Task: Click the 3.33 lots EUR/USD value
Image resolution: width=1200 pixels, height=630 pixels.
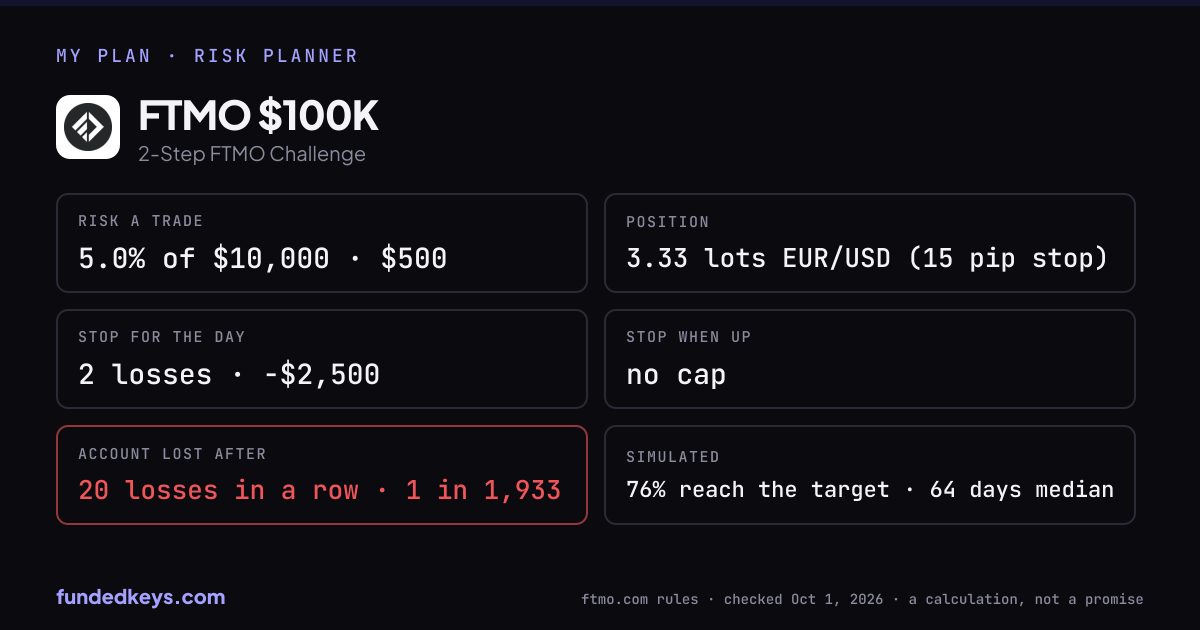Action: coord(758,259)
